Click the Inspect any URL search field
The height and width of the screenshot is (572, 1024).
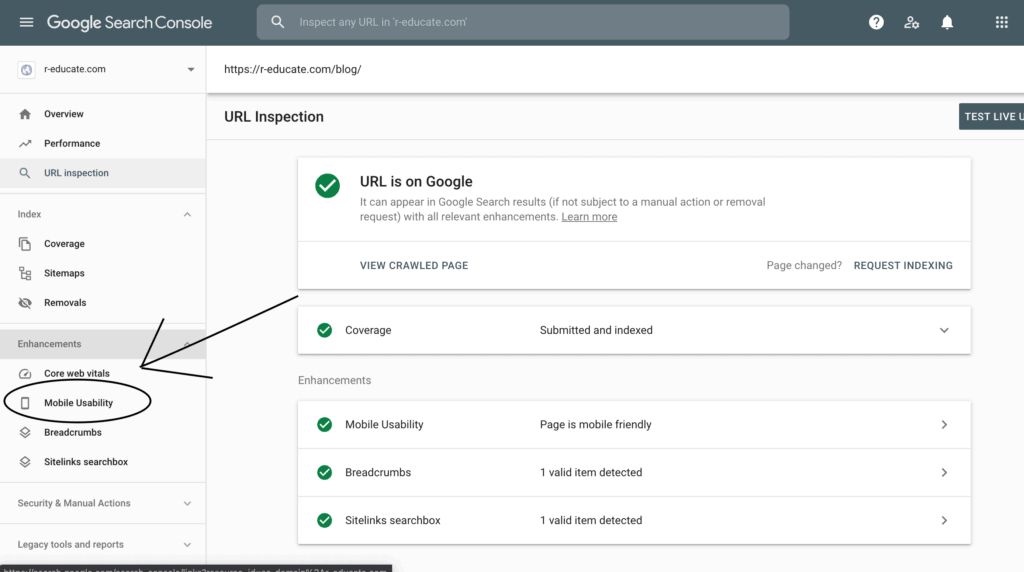pos(522,22)
